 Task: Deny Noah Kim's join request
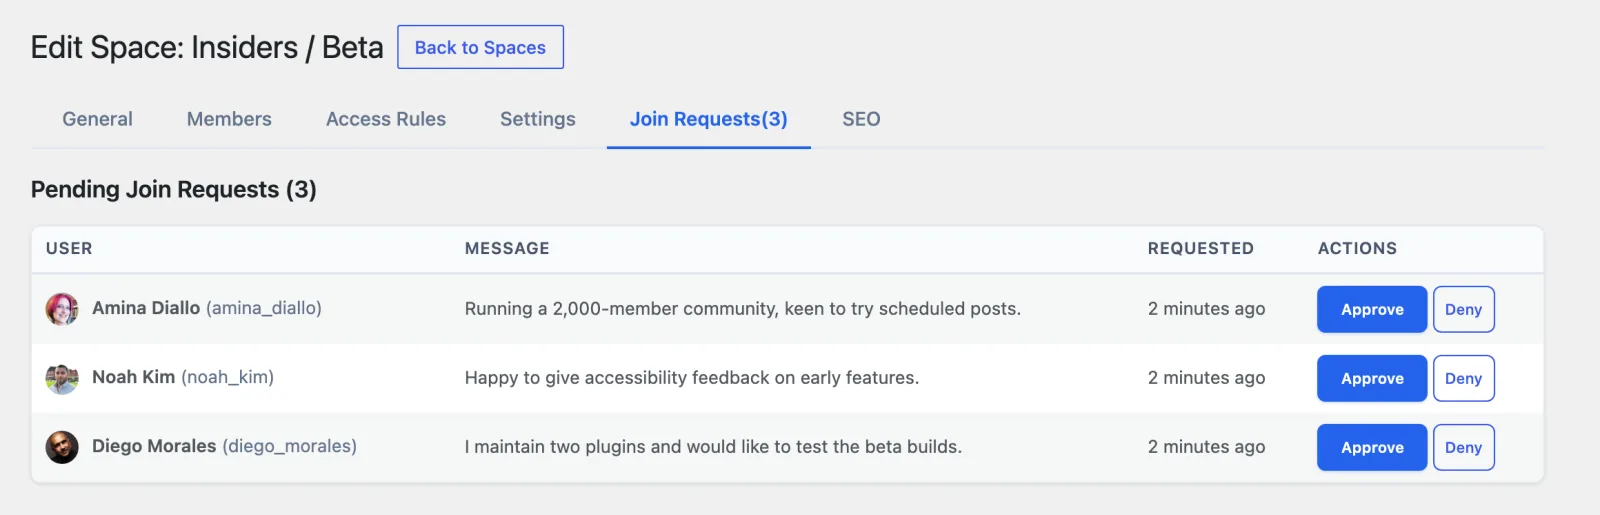click(1463, 378)
